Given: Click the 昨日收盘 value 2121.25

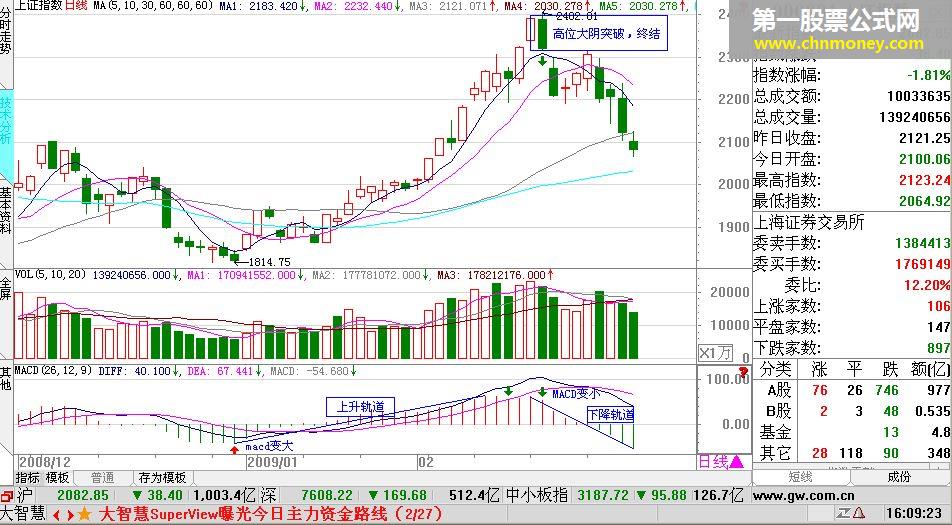Looking at the screenshot, I should click(x=924, y=138).
